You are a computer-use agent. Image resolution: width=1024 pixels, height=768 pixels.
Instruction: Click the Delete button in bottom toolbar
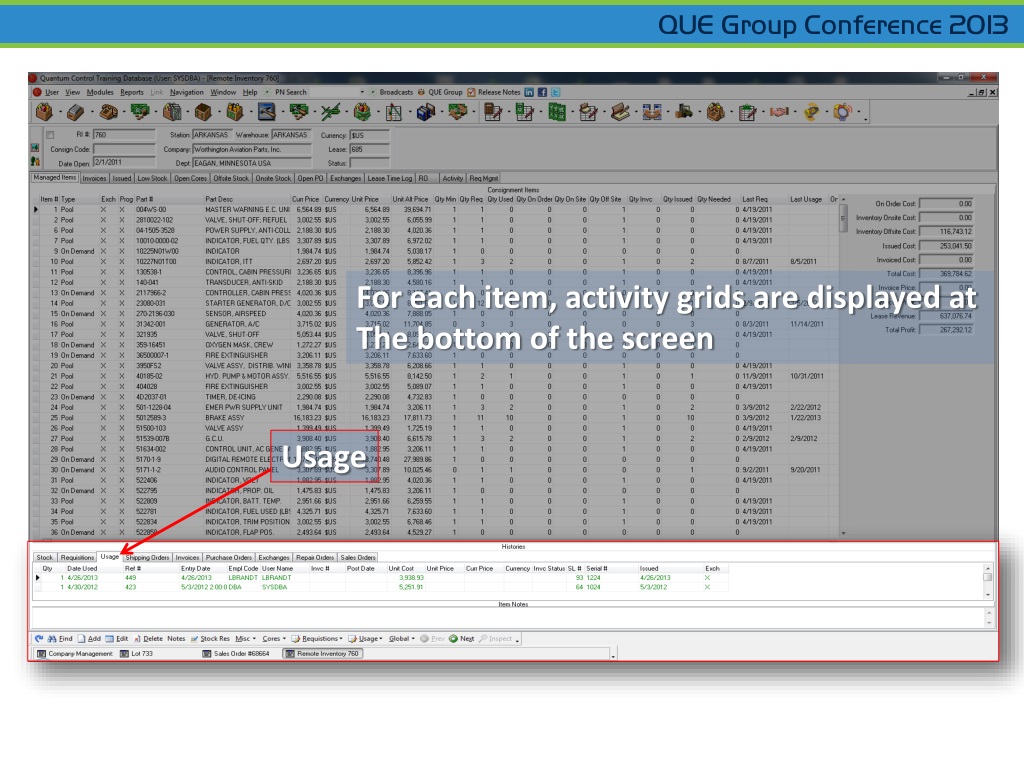tap(148, 639)
